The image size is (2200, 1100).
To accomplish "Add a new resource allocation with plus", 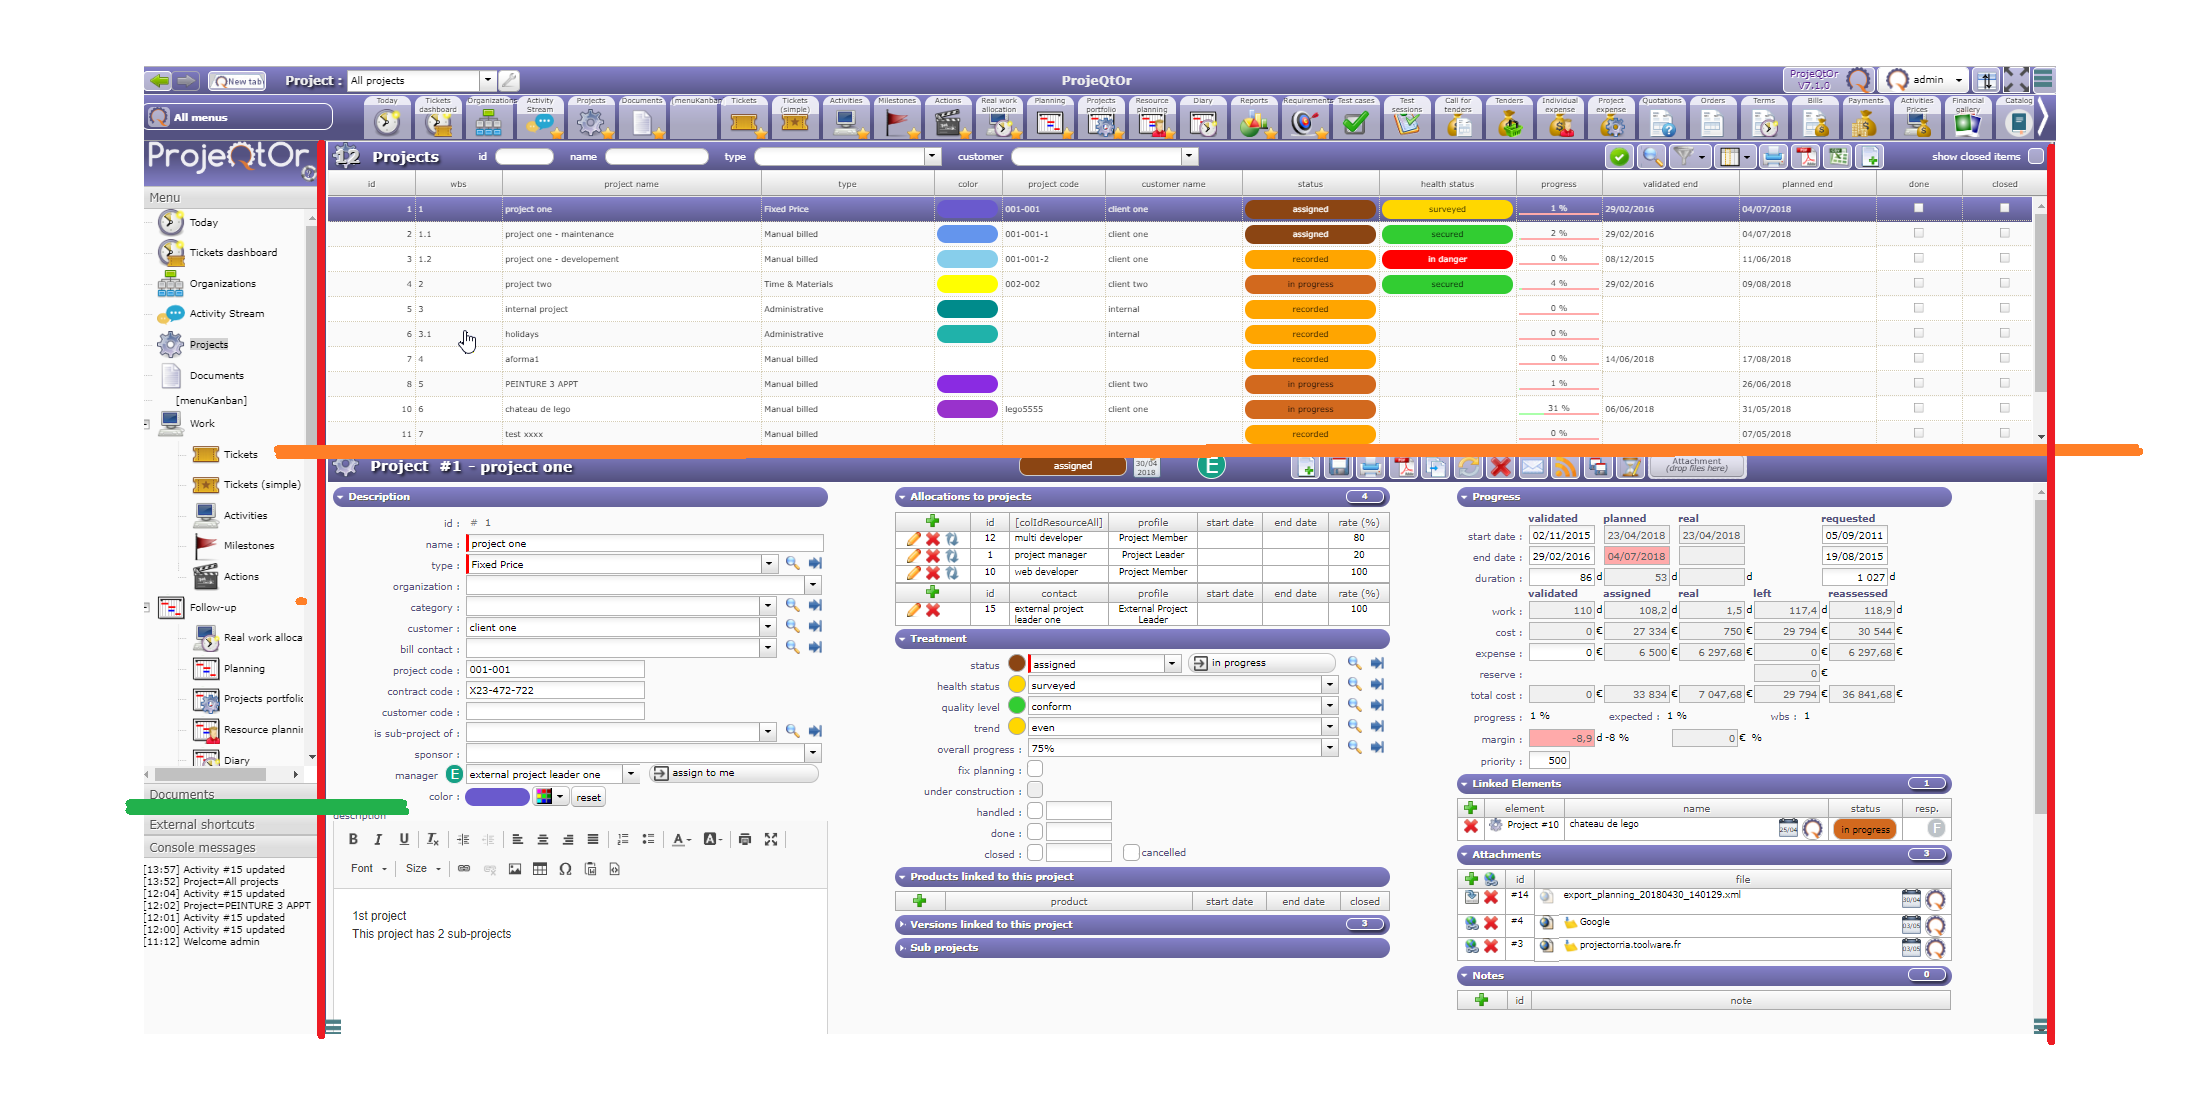I will click(932, 521).
